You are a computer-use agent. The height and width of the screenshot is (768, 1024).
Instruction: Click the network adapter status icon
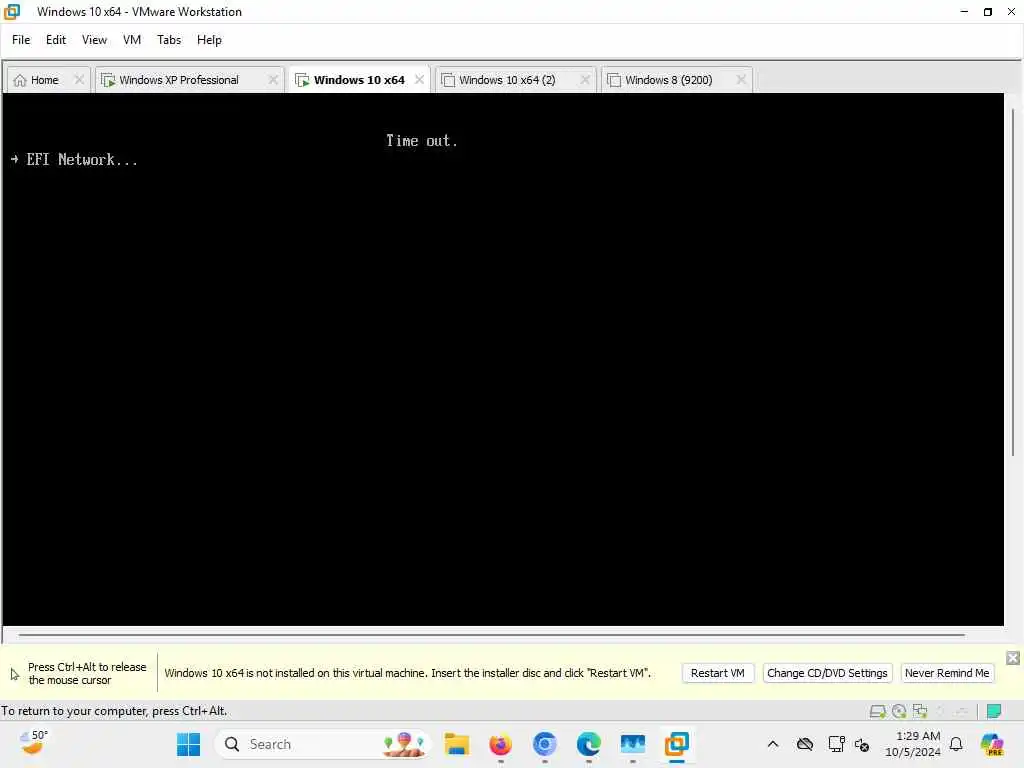point(920,711)
